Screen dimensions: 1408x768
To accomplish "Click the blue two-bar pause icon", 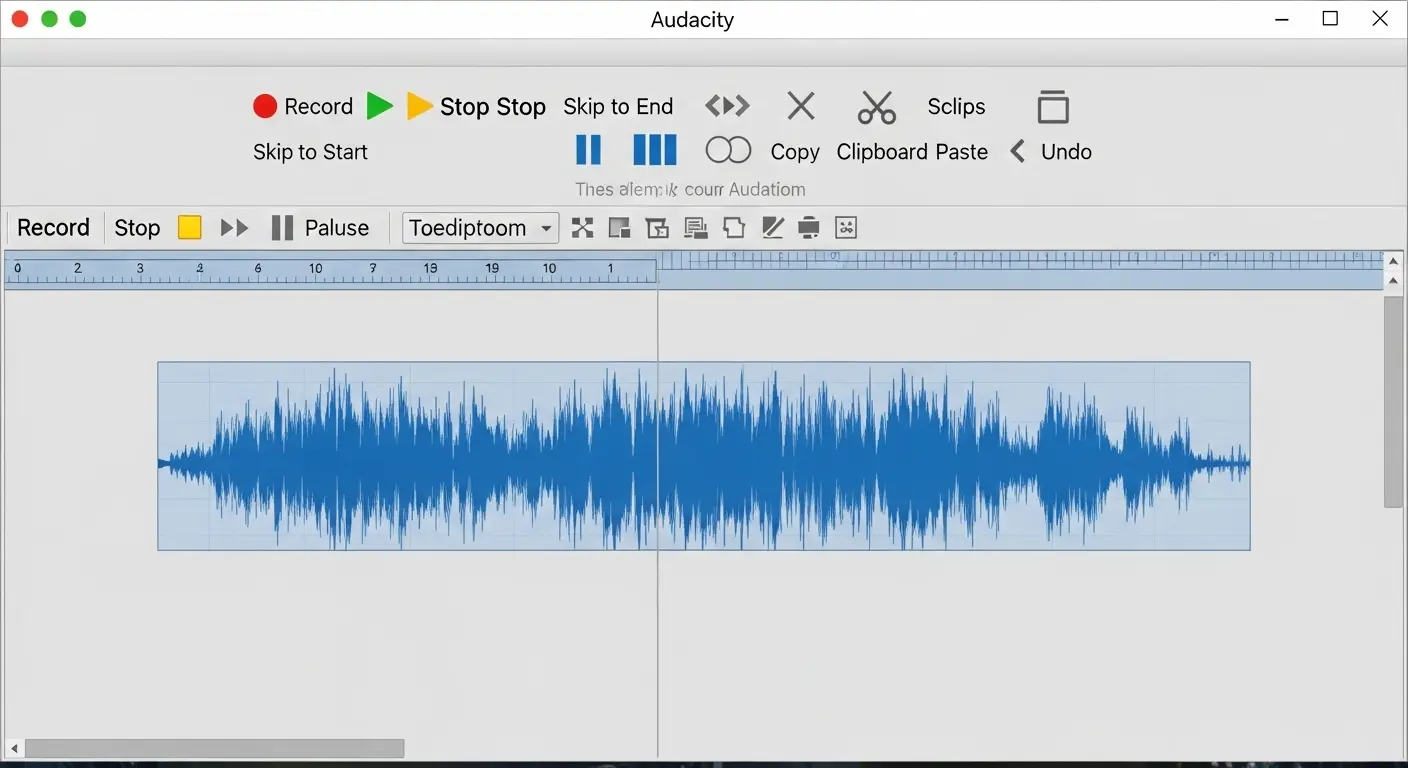I will [x=589, y=150].
